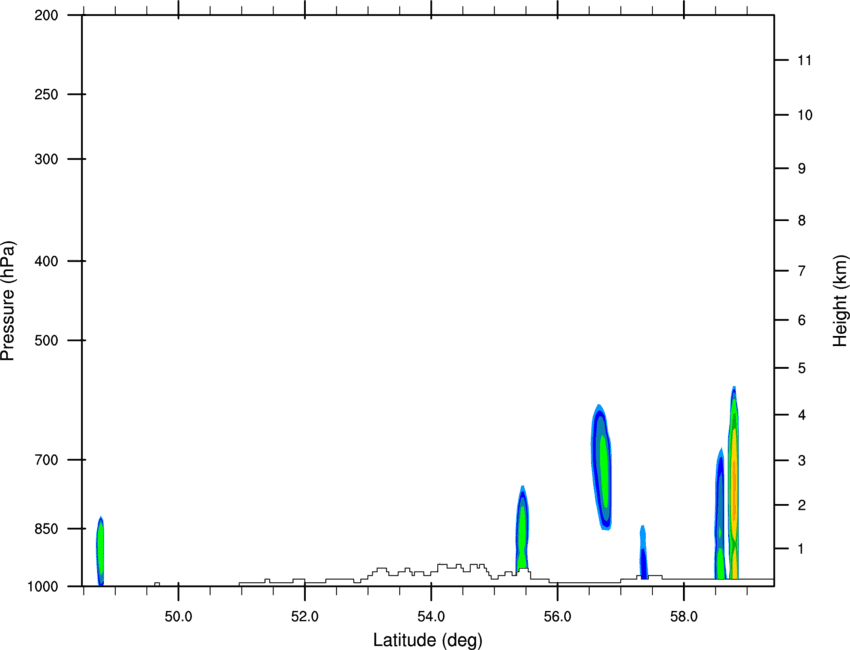This screenshot has height=650, width=850.
Task: Pick the 9 km height label
Action: pos(802,169)
